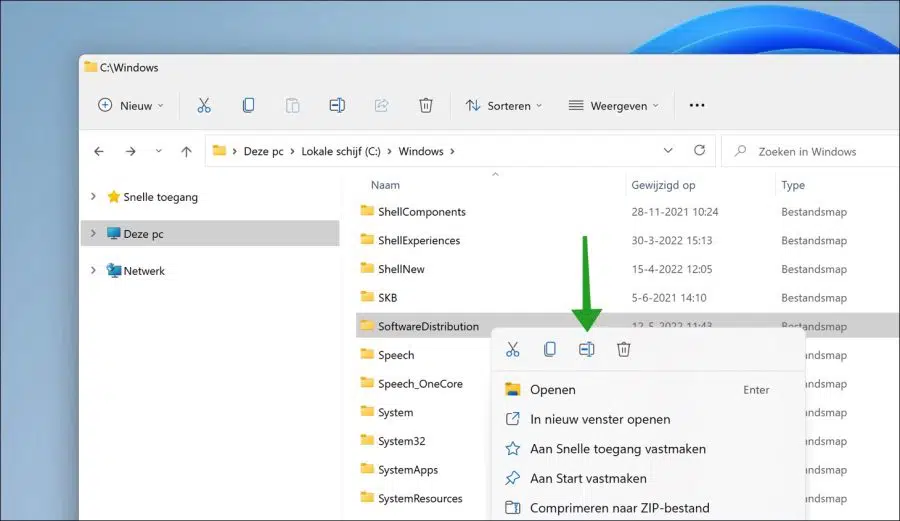Click the 30-3-2022 15:13 date cell
Screen dimensions: 900x521
pos(672,240)
